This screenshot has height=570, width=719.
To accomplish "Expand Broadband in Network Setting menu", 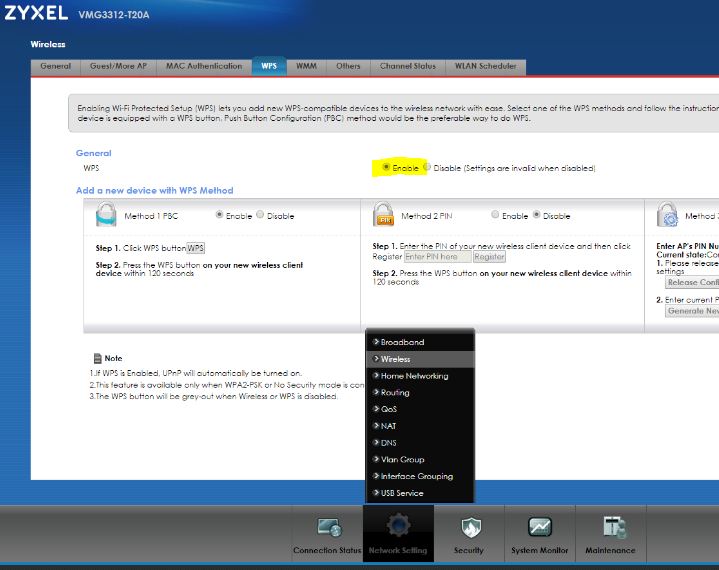I will click(x=402, y=342).
